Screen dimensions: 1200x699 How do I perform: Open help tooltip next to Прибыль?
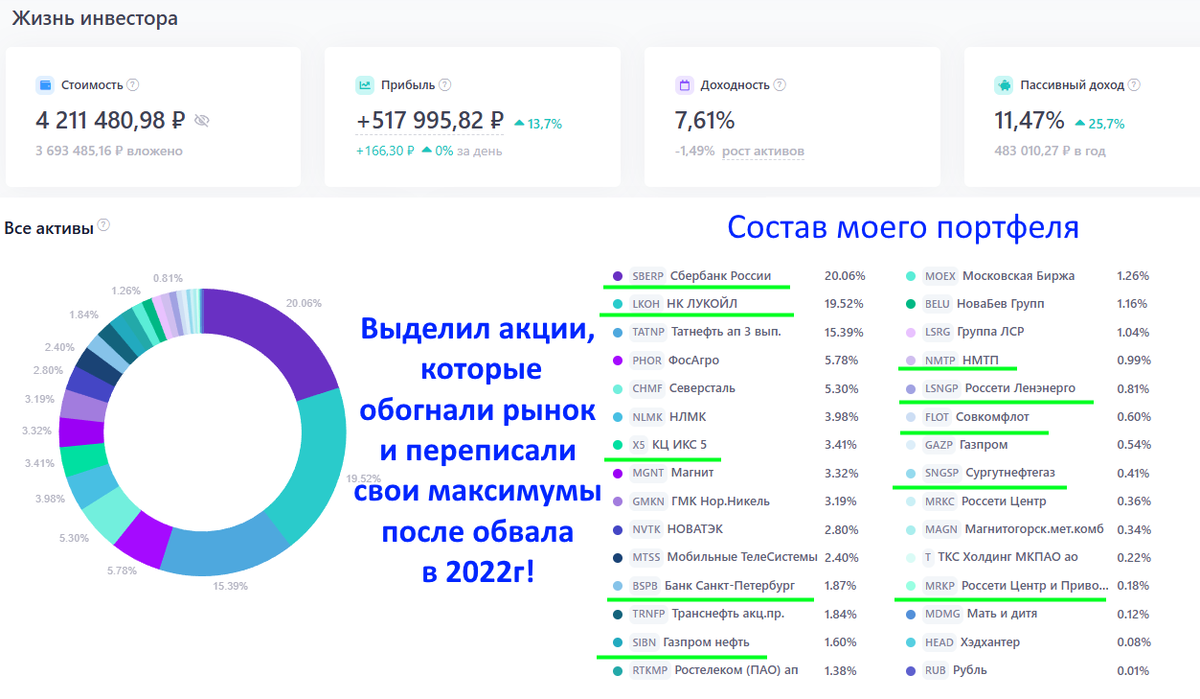click(x=445, y=85)
